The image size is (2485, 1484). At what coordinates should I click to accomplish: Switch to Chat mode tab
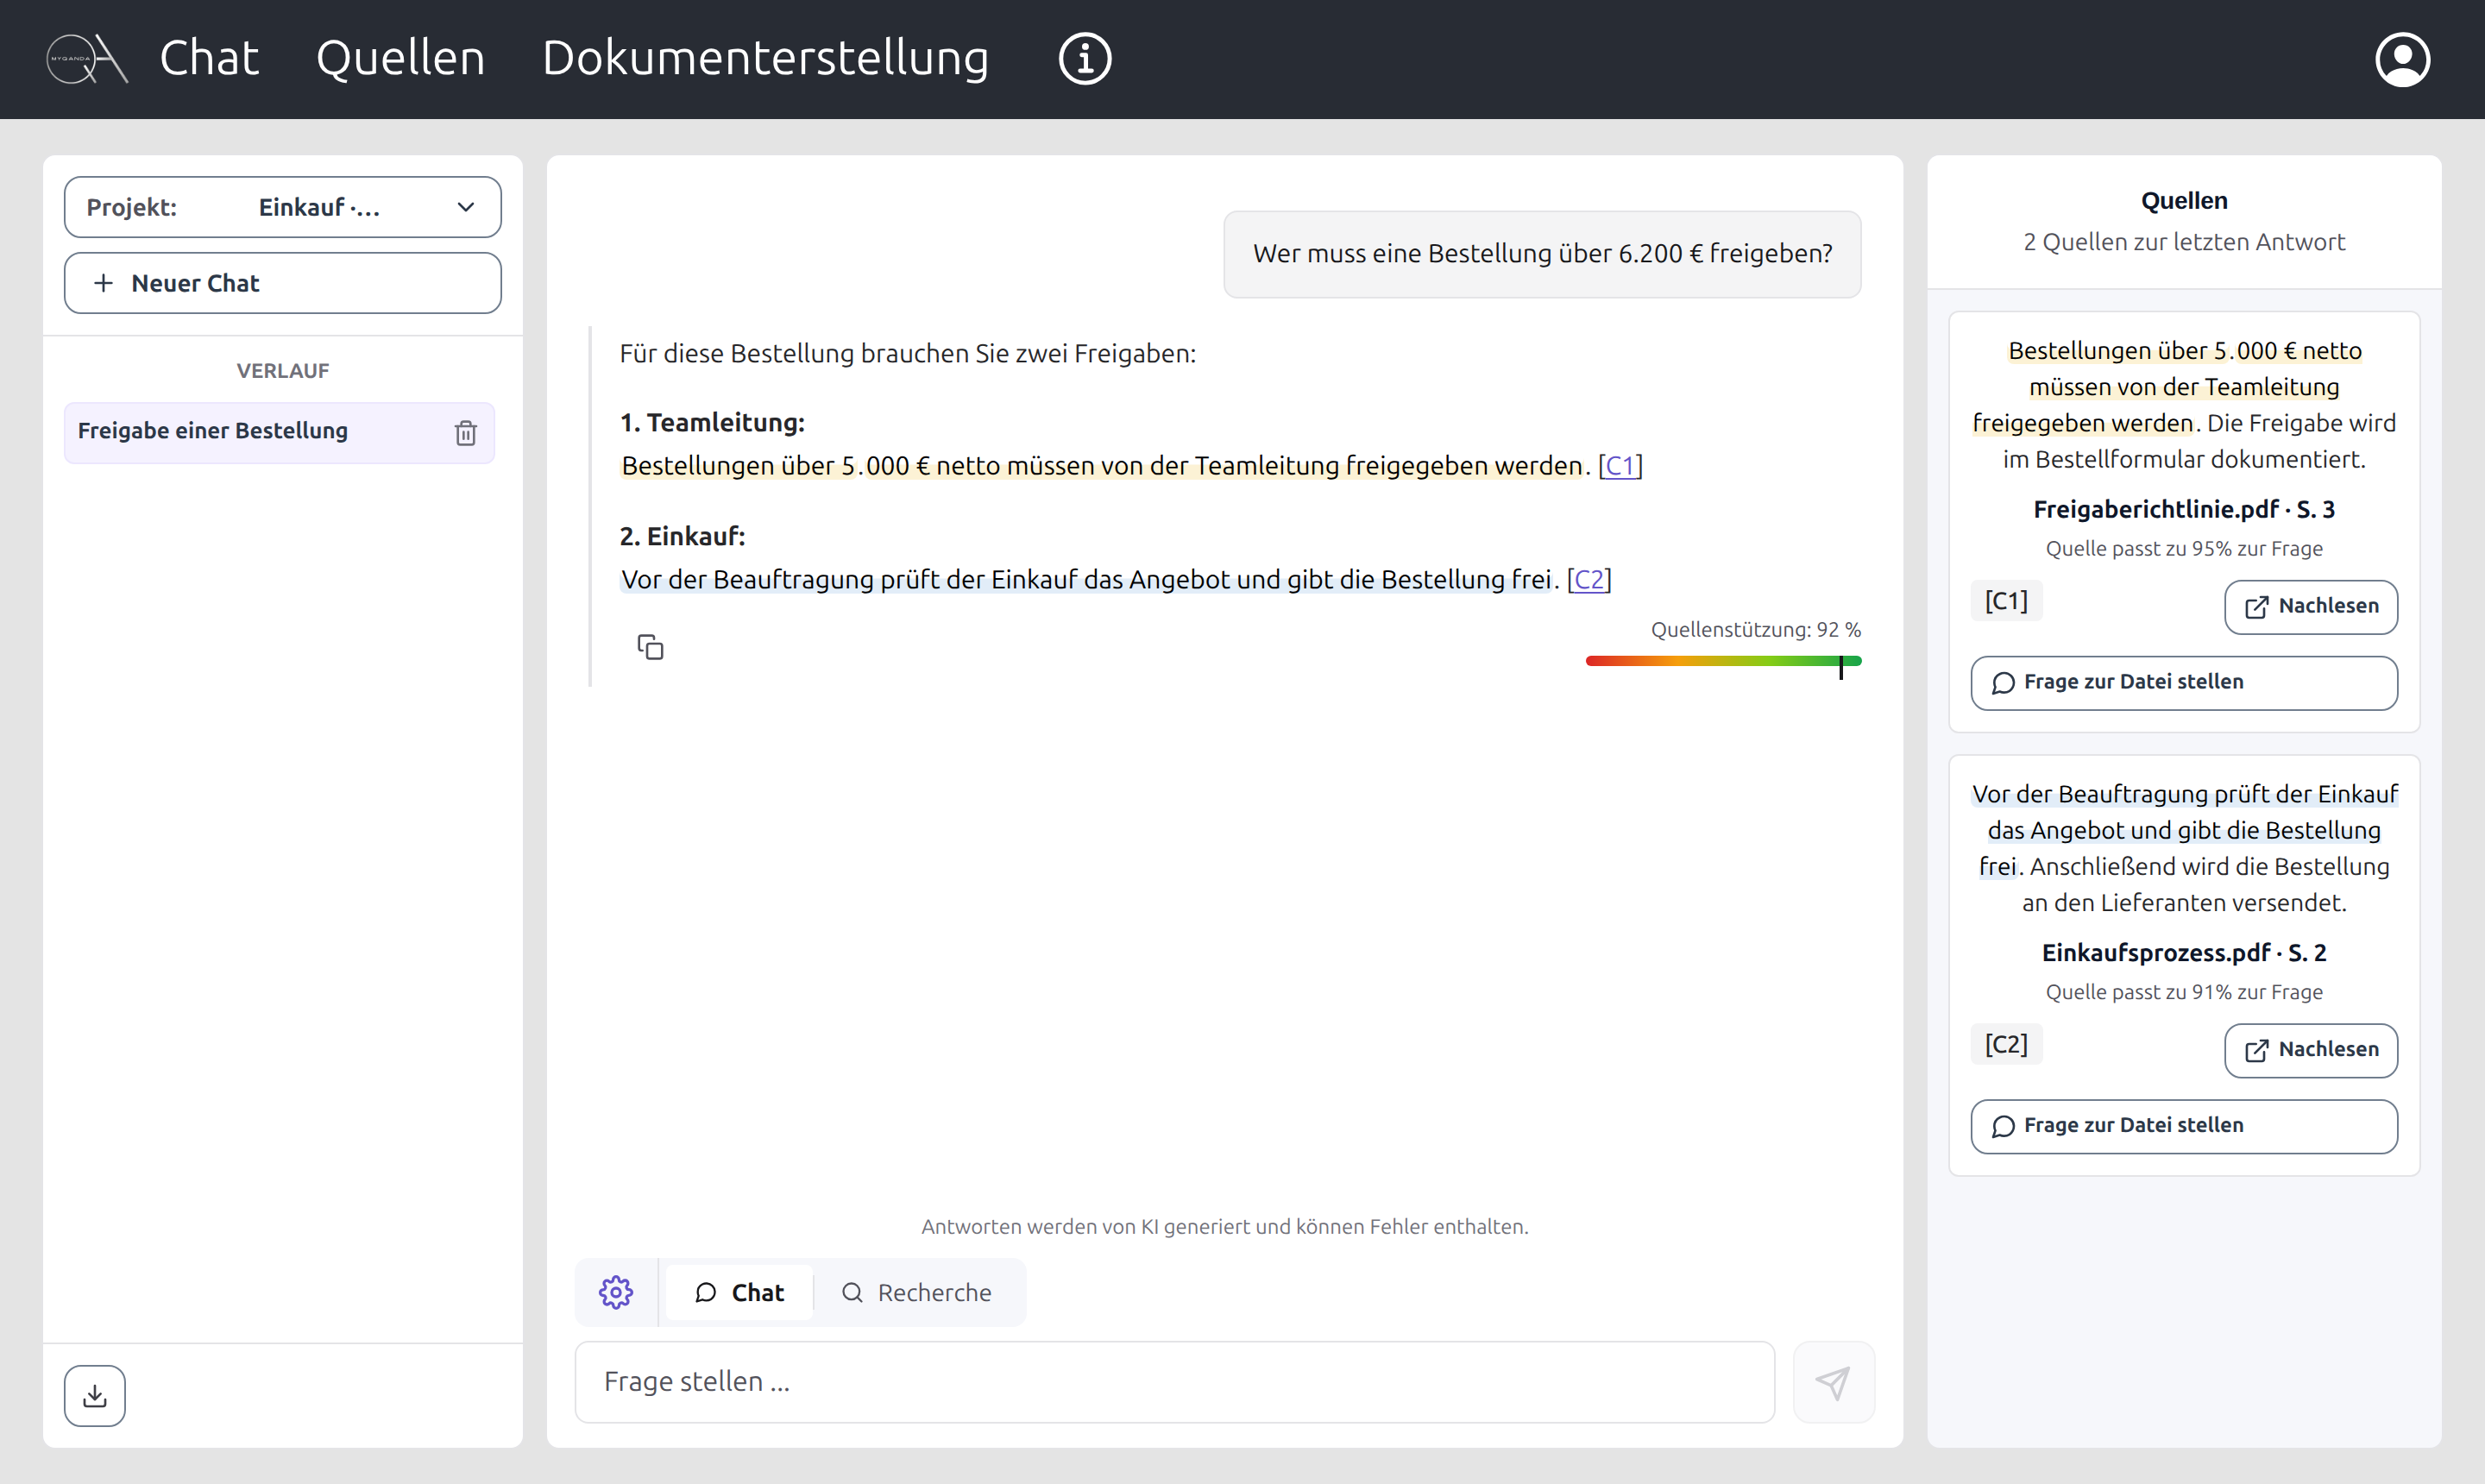pyautogui.click(x=739, y=1292)
